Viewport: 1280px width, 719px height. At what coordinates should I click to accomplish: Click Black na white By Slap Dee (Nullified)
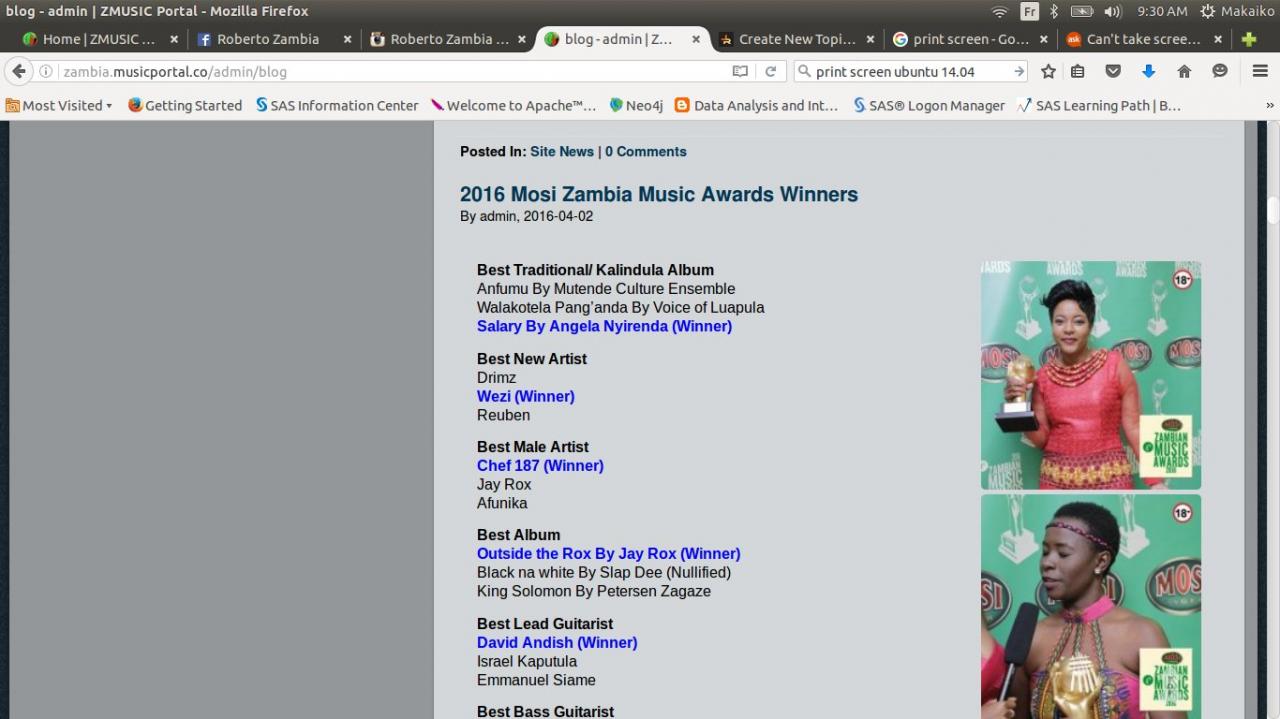[x=604, y=572]
